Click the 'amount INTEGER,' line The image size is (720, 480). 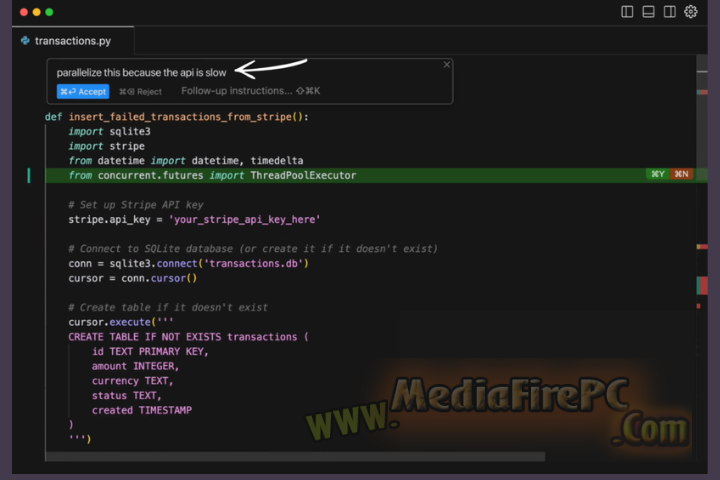click(135, 367)
